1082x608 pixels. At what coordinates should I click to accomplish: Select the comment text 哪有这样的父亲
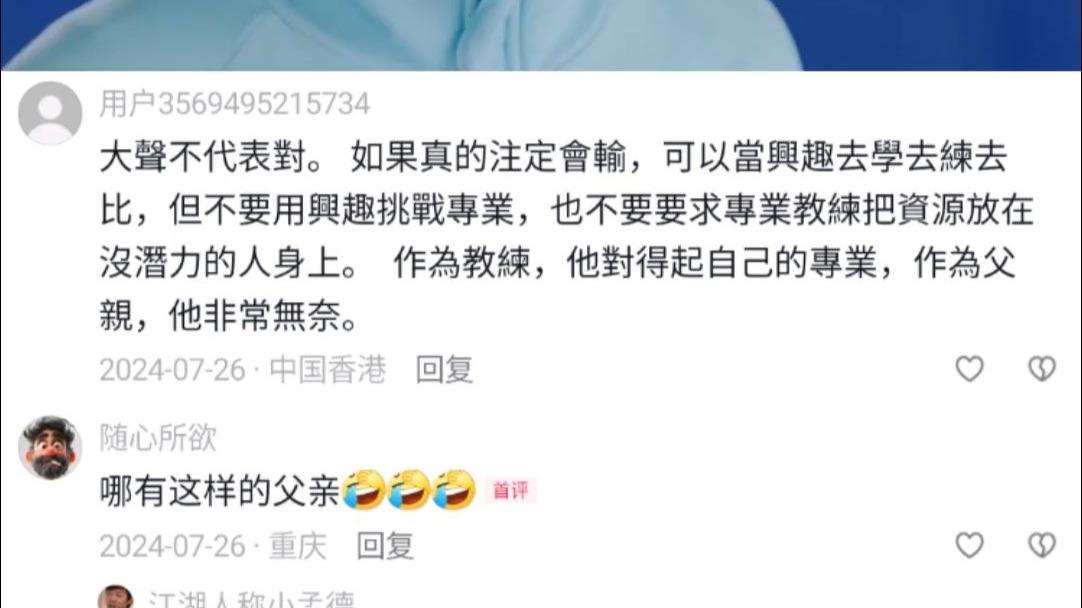tap(220, 491)
